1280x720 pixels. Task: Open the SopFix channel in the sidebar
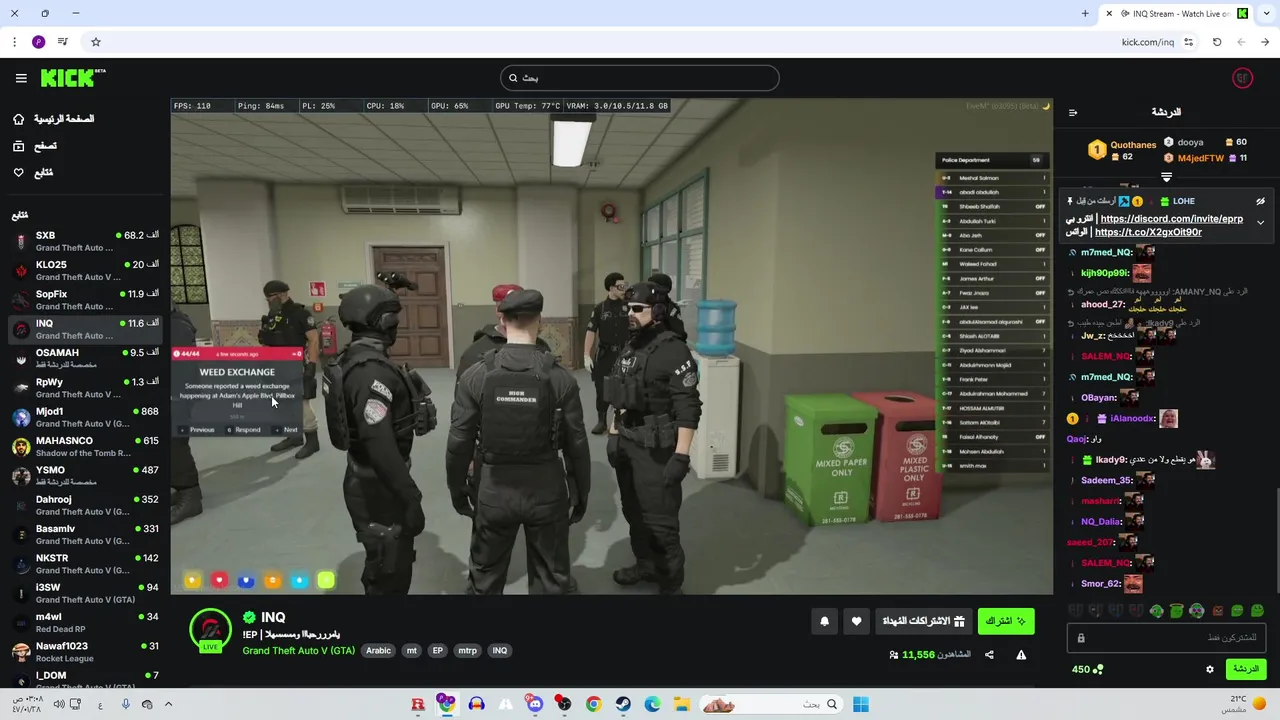pyautogui.click(x=85, y=300)
